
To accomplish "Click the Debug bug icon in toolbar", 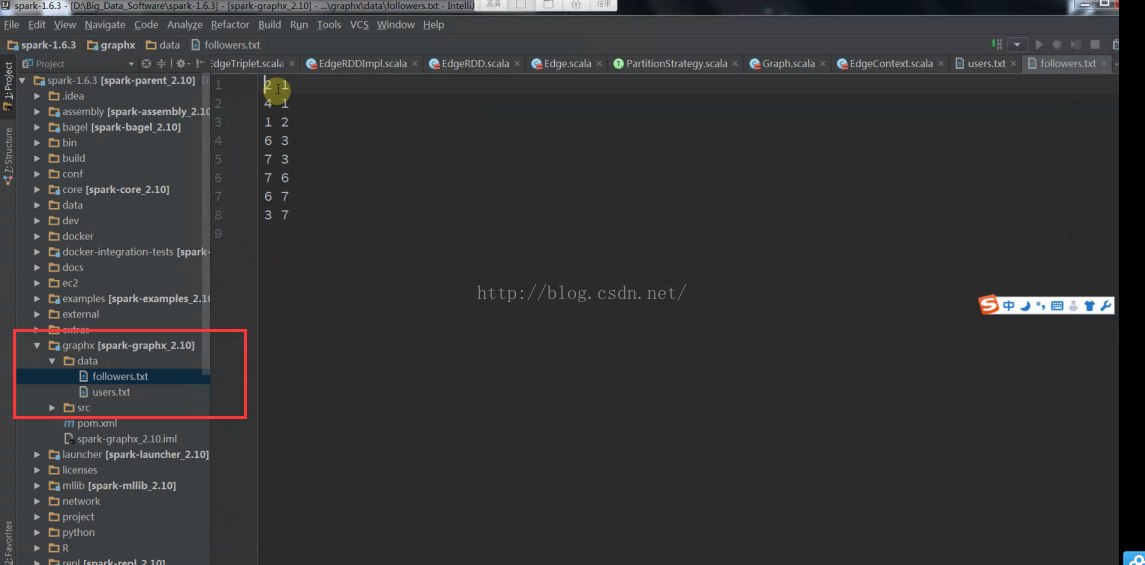I will 1057,45.
